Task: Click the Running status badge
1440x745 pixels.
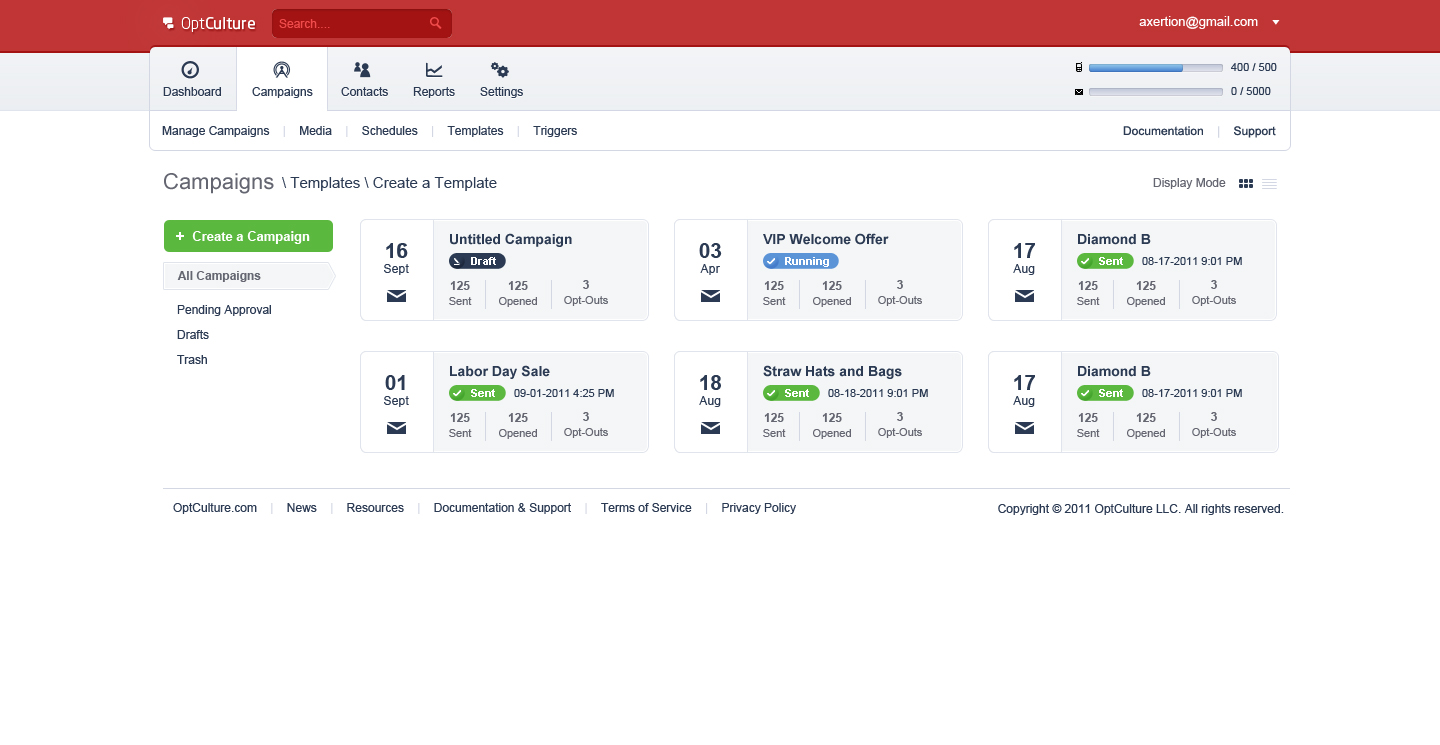Action: click(800, 261)
